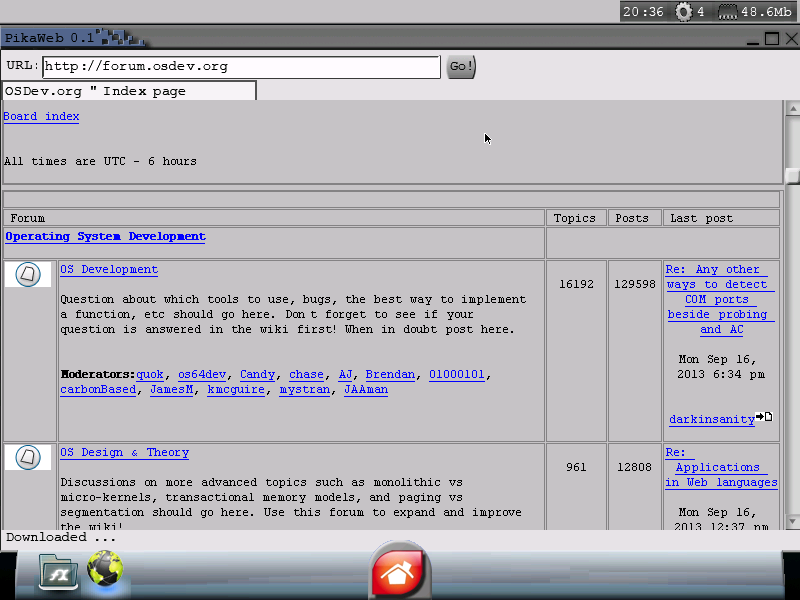Open the Operating System Development category link
Image resolution: width=800 pixels, height=600 pixels.
coord(106,236)
